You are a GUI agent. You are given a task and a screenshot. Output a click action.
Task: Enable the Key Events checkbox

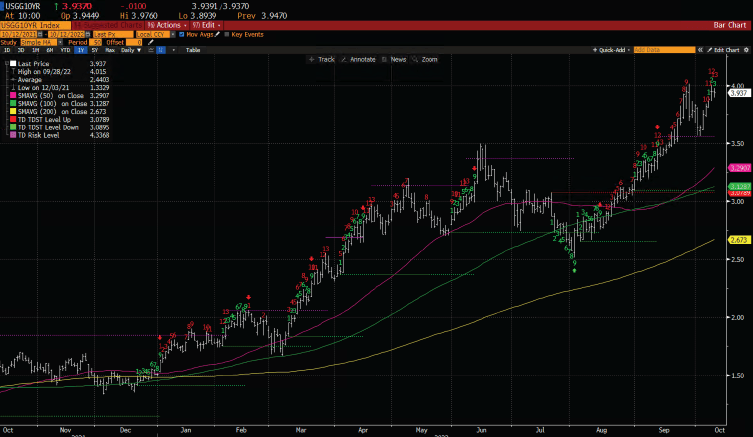(x=228, y=34)
